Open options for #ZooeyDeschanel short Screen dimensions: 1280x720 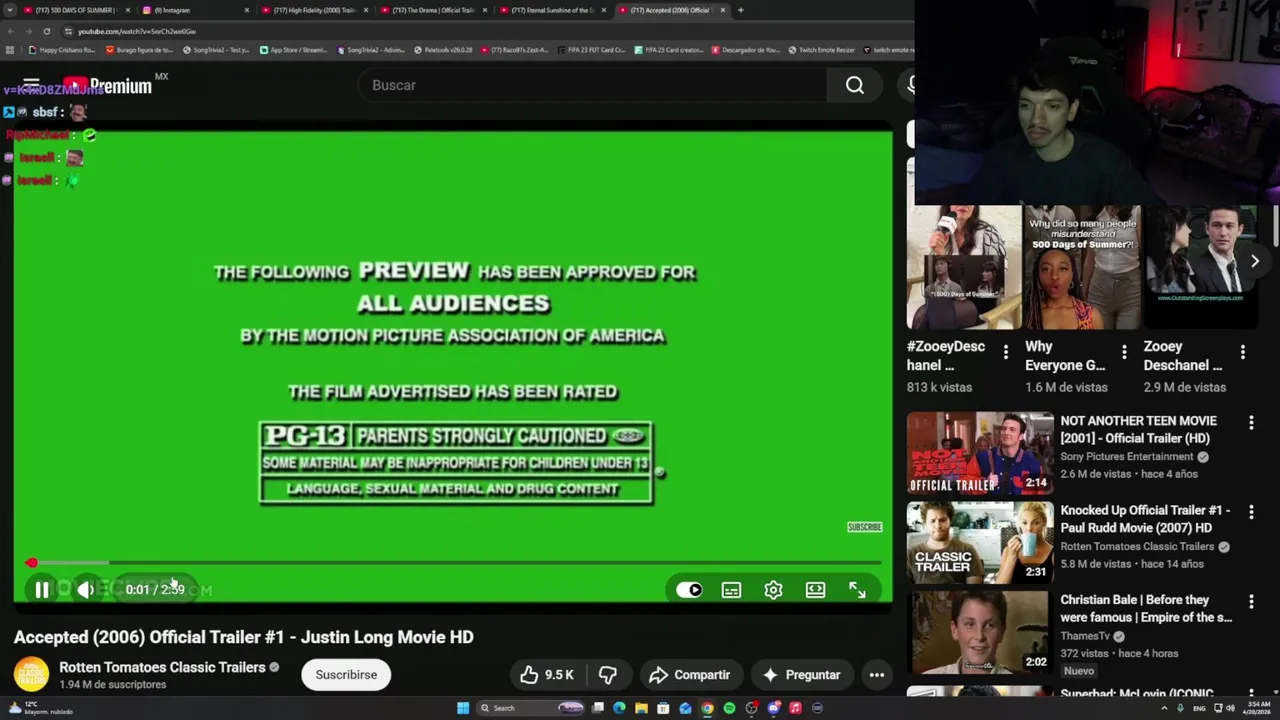click(1005, 352)
